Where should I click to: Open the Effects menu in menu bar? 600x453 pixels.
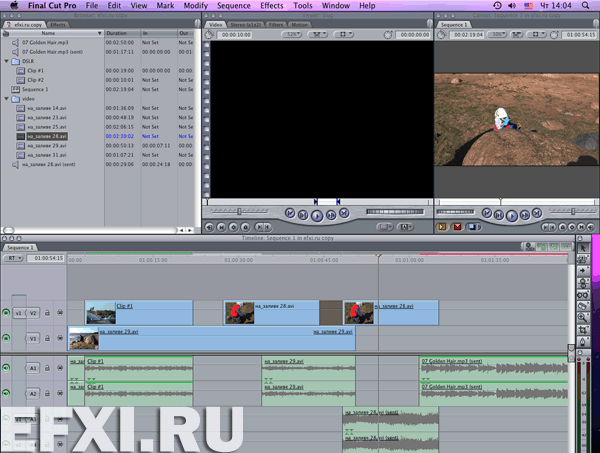[272, 6]
